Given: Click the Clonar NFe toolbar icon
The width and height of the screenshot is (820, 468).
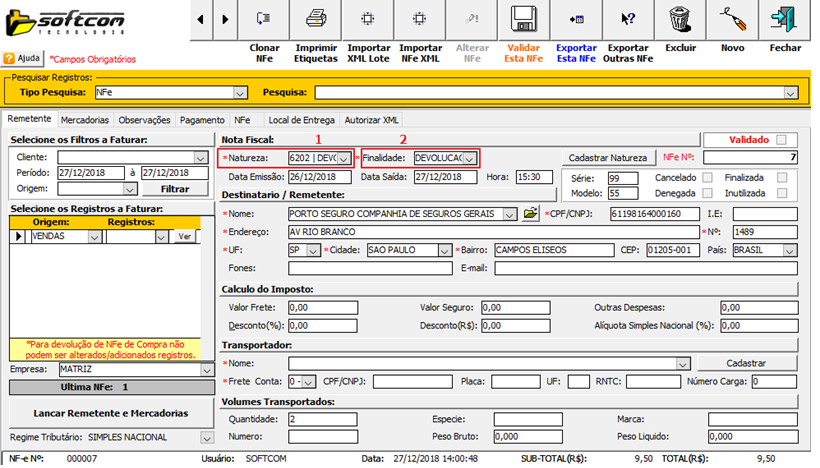Looking at the screenshot, I should point(264,19).
